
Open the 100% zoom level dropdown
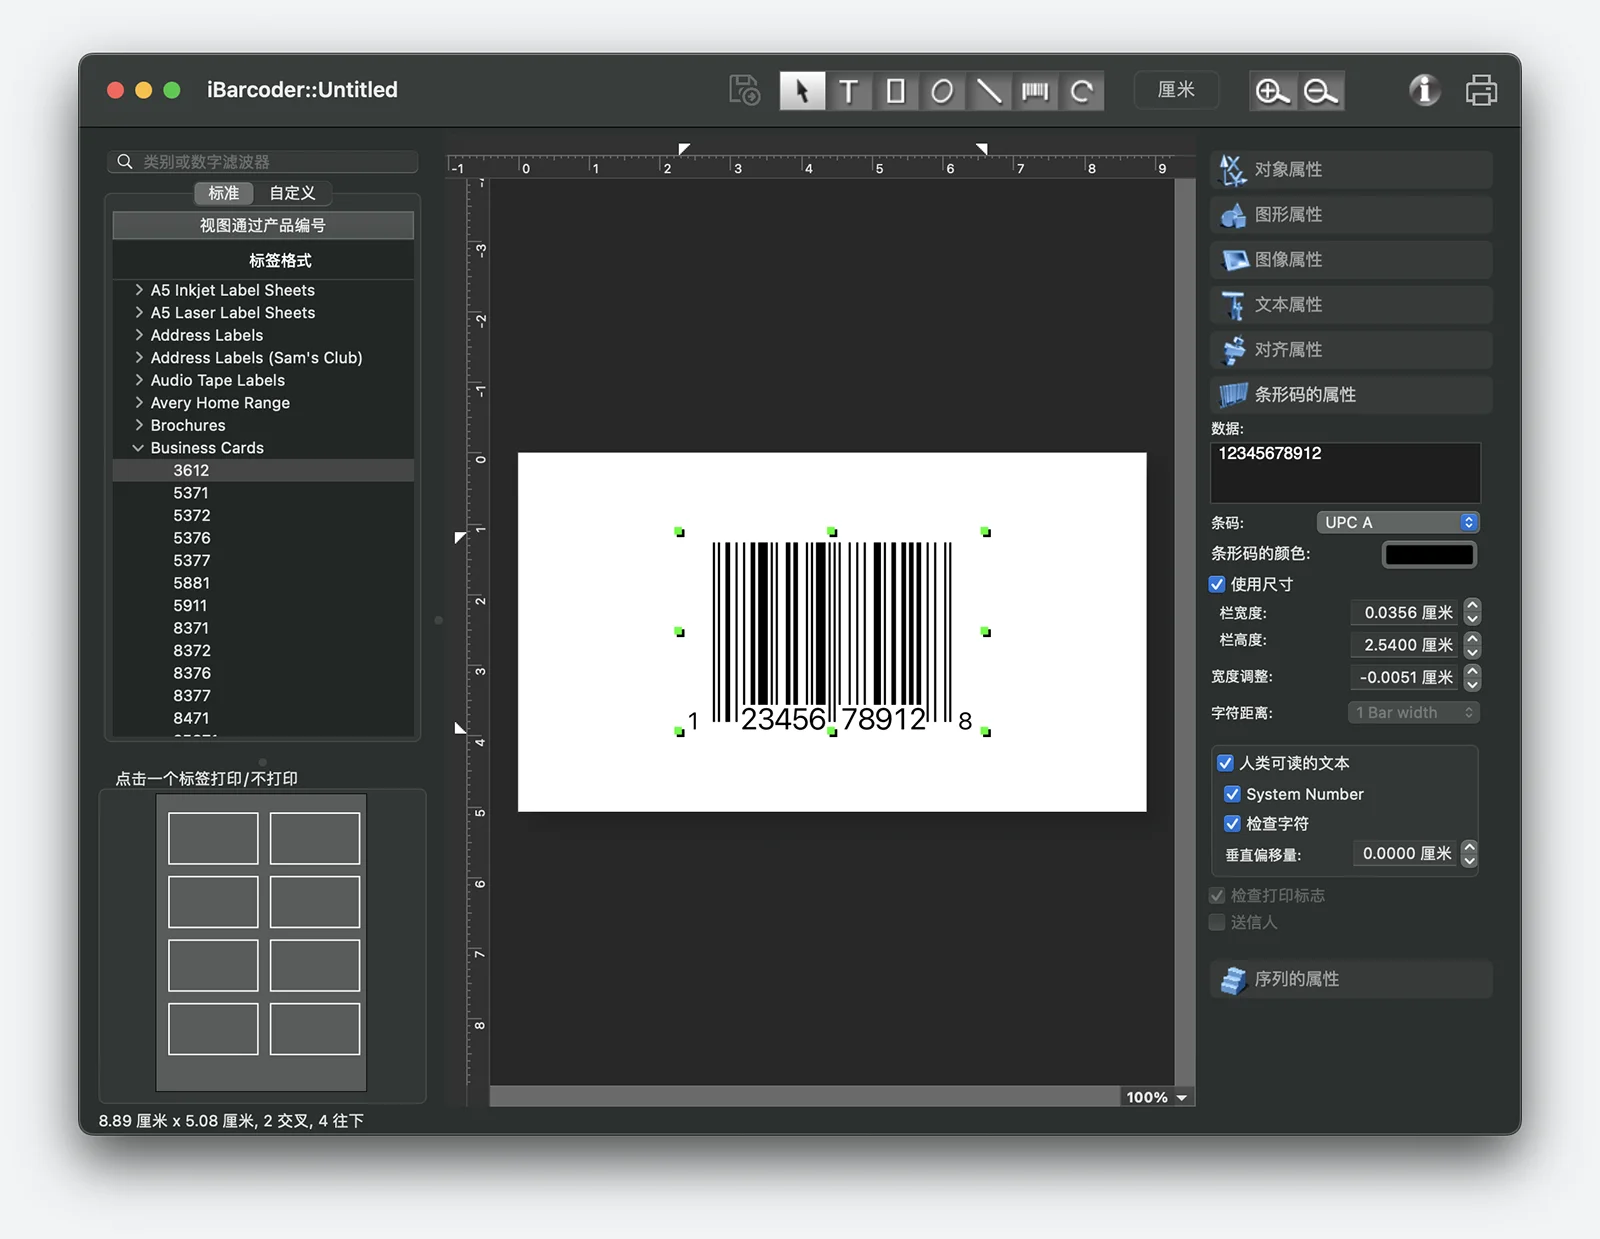tap(1157, 1097)
